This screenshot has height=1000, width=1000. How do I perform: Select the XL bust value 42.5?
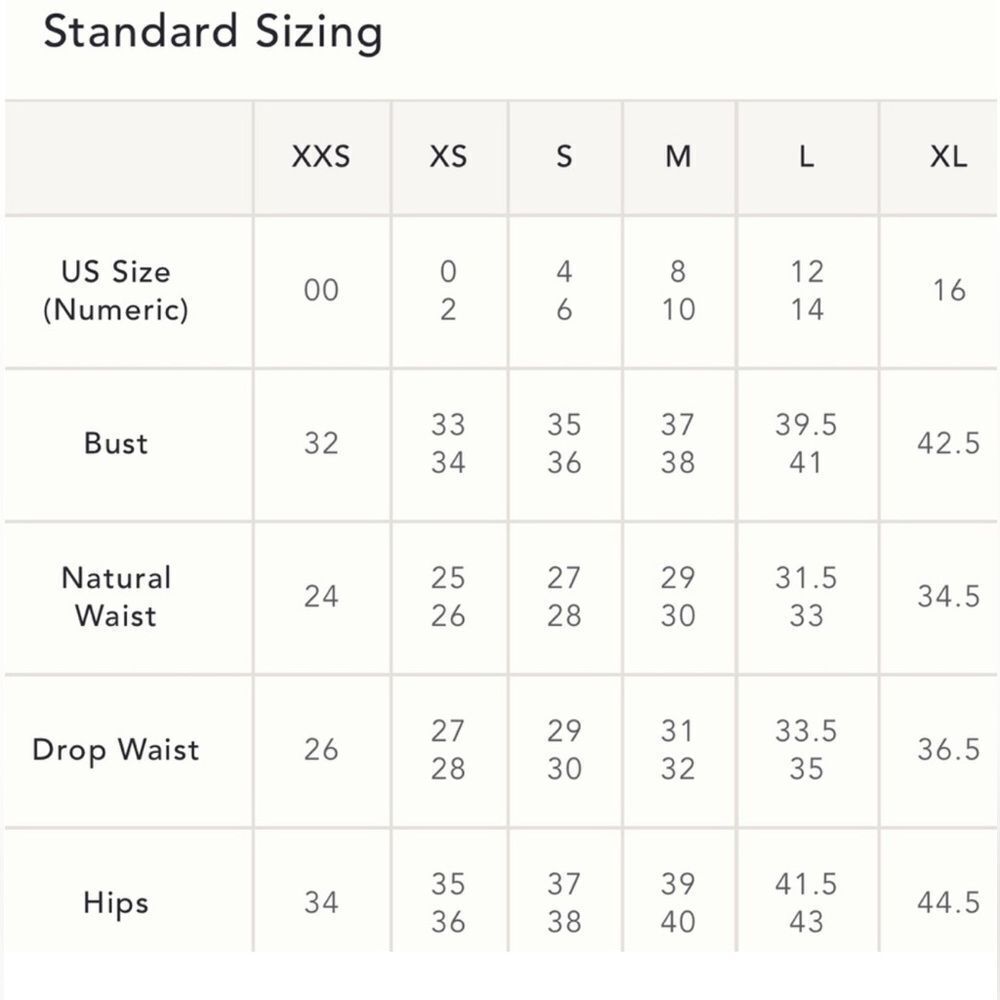pyautogui.click(x=949, y=443)
